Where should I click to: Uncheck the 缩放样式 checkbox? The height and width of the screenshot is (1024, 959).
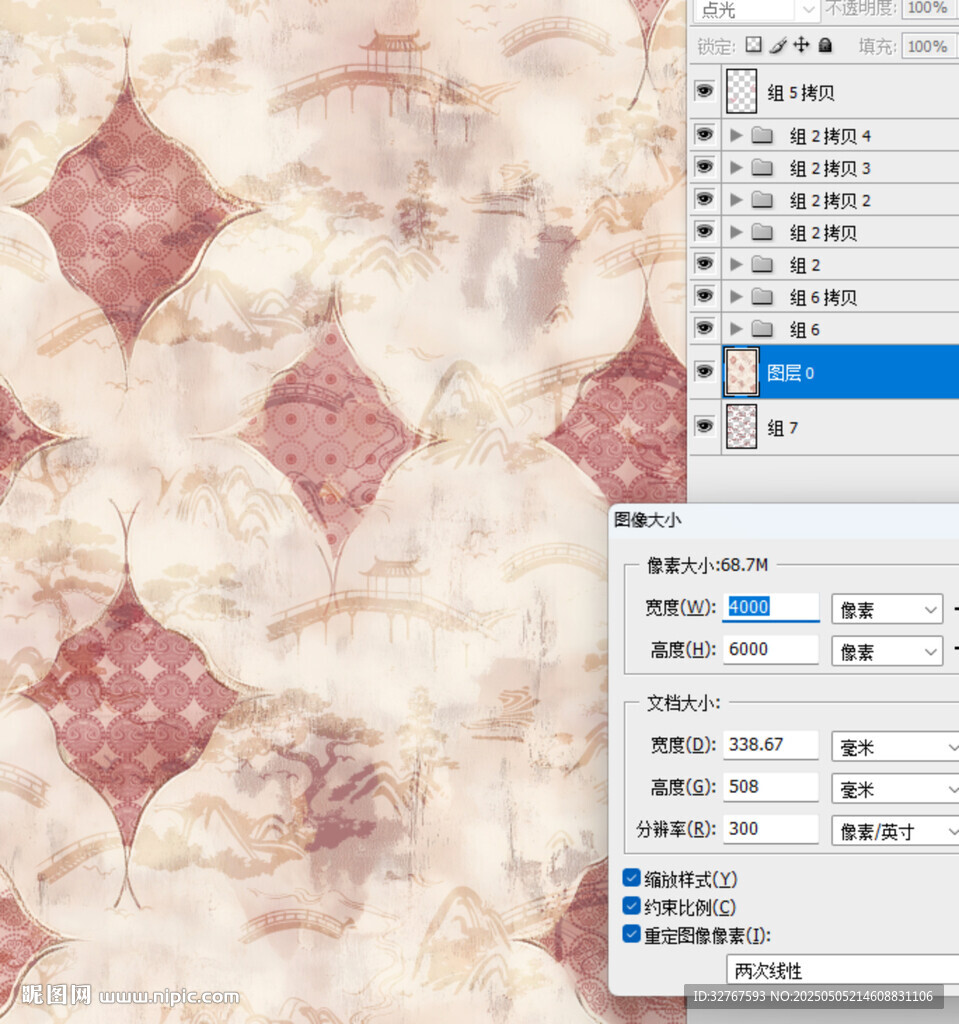pyautogui.click(x=631, y=878)
